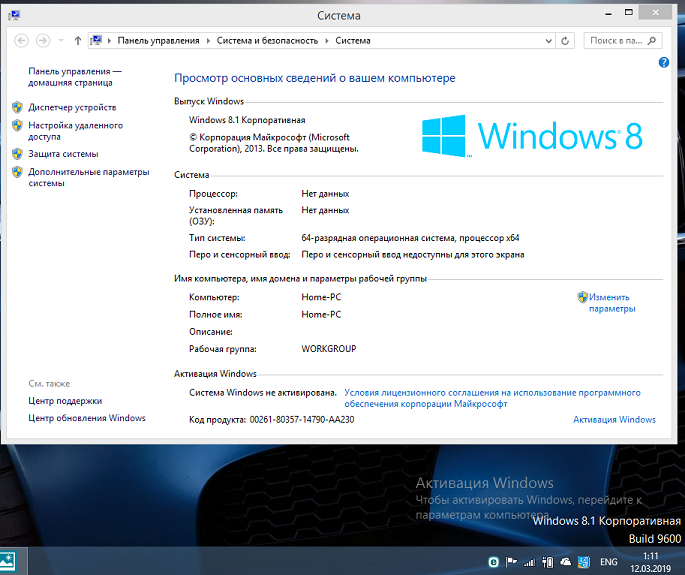Click the window system icon in title bar
685x575 pixels.
pos(14,15)
